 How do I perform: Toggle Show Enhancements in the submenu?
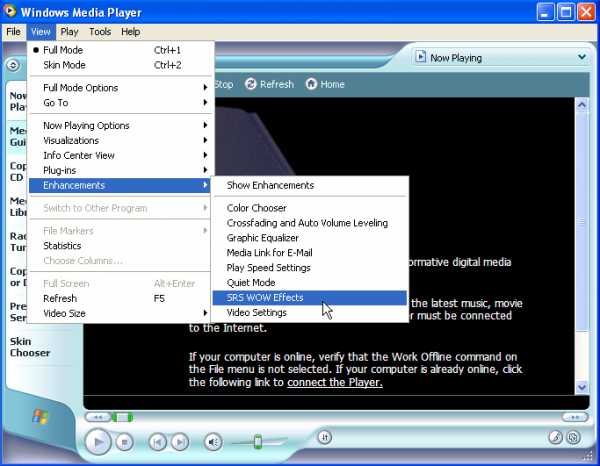[x=310, y=185]
